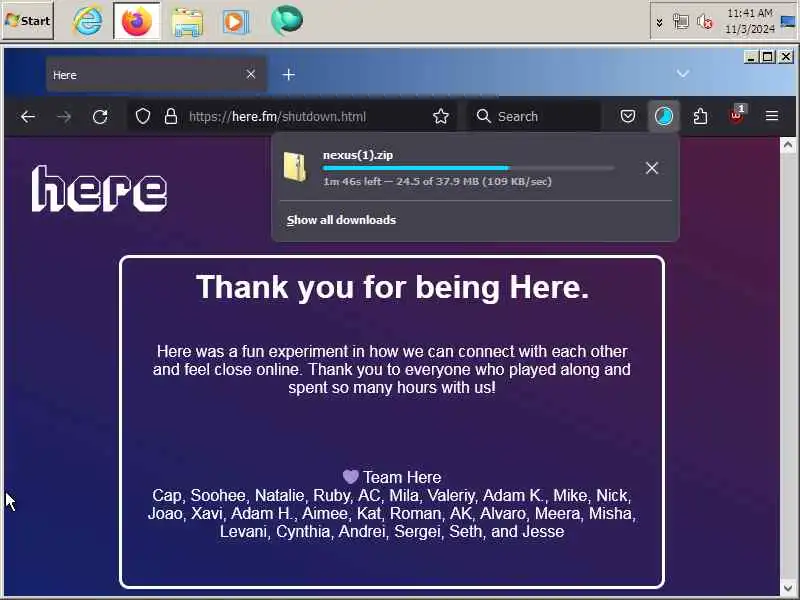
Task: Reload the current page
Action: (x=100, y=117)
